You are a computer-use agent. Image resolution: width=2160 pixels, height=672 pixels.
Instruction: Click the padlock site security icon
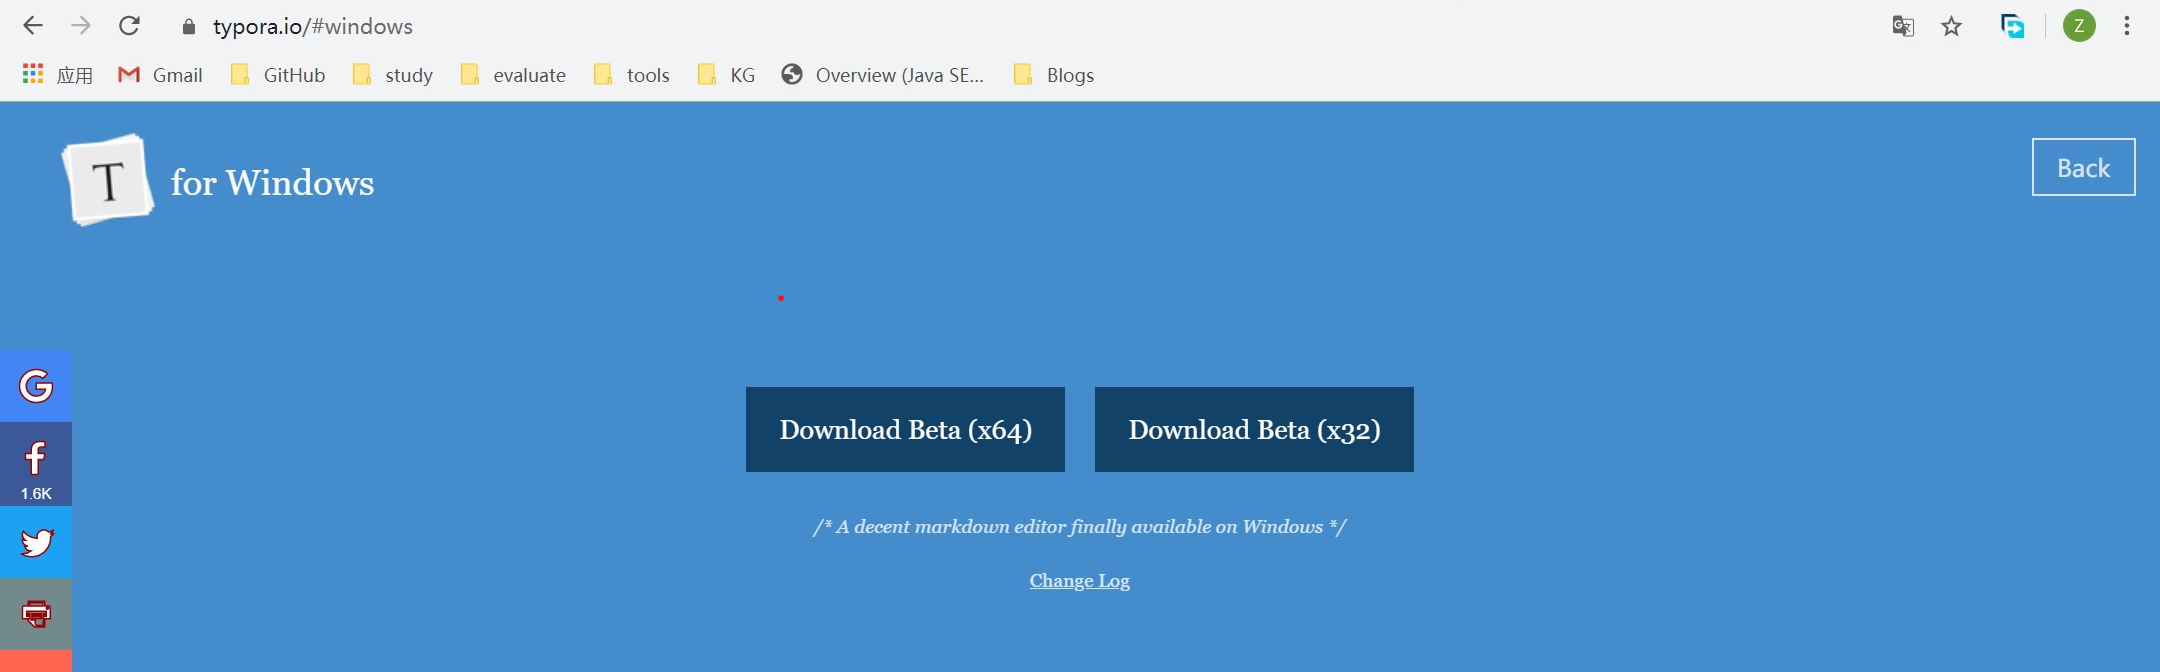188,27
